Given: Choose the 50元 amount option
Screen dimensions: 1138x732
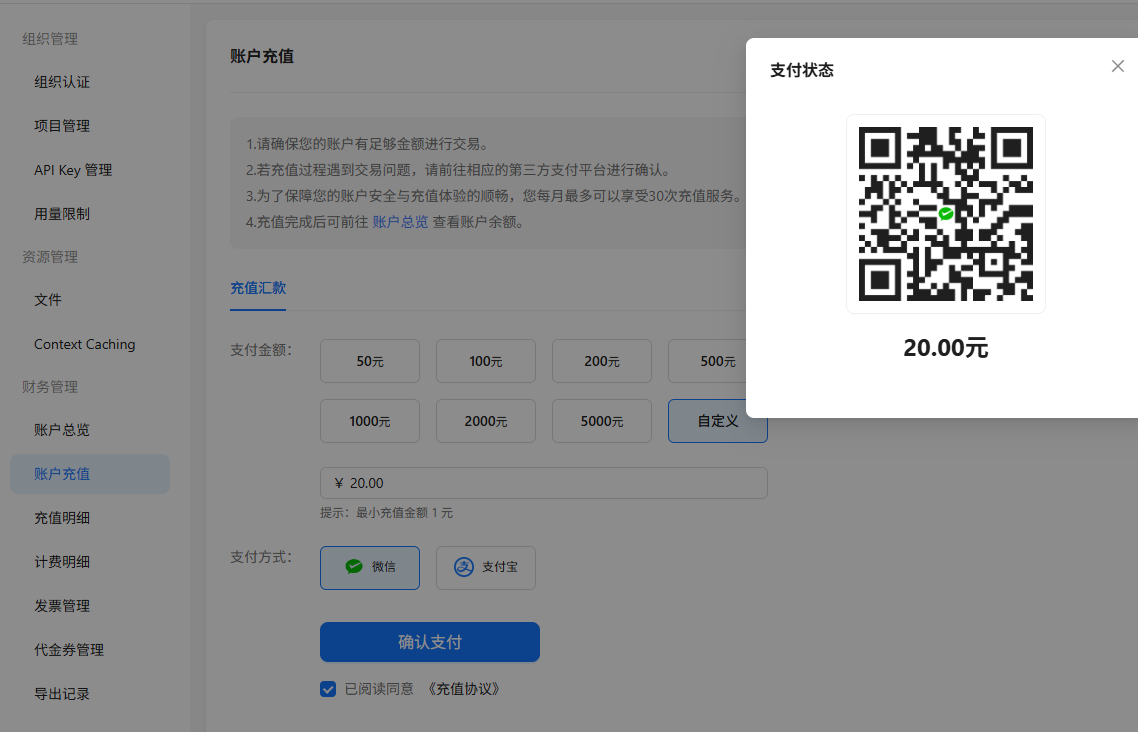Looking at the screenshot, I should tap(370, 361).
